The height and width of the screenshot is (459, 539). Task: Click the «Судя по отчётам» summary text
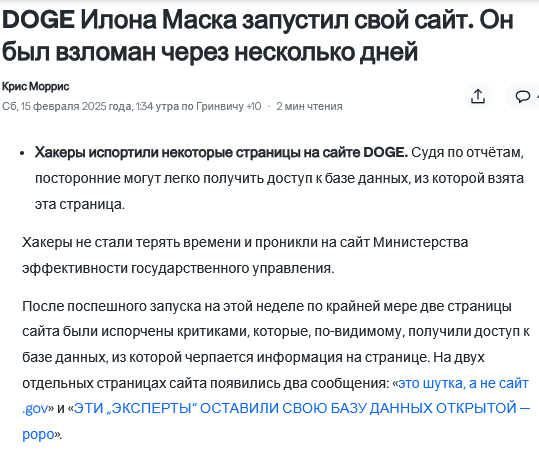468,152
